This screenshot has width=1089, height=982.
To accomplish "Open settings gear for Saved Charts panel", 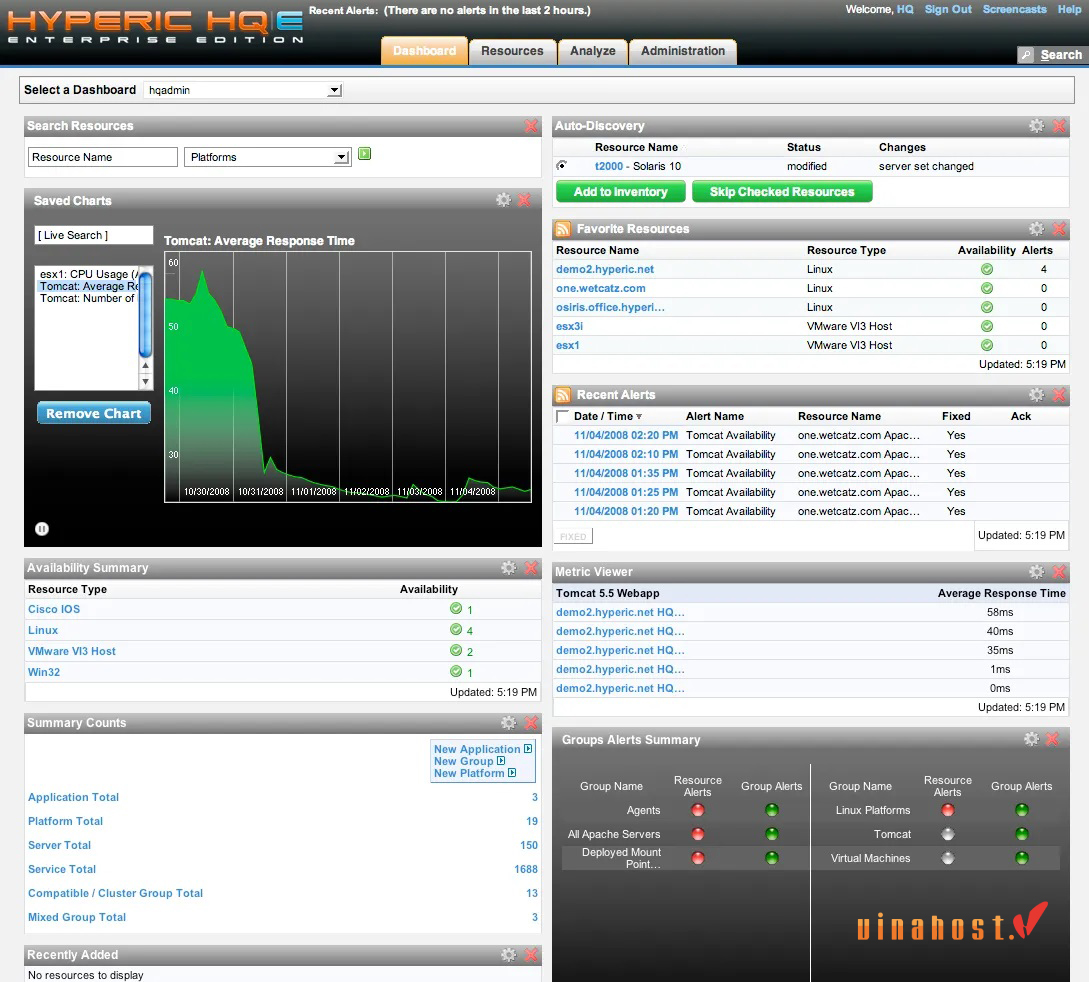I will [x=503, y=200].
